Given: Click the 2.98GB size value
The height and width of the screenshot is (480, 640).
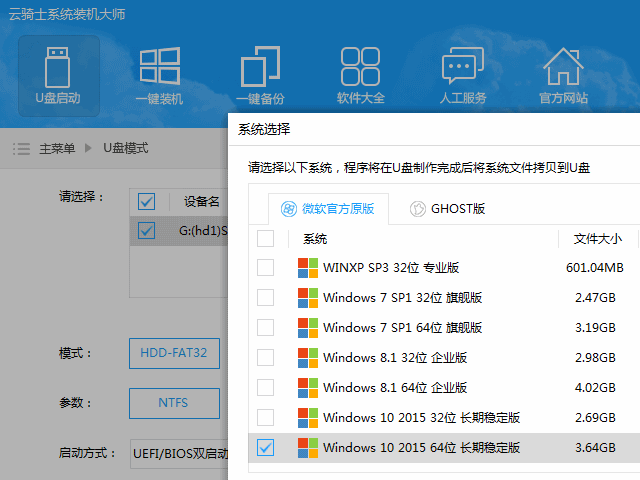Looking at the screenshot, I should 595,358.
